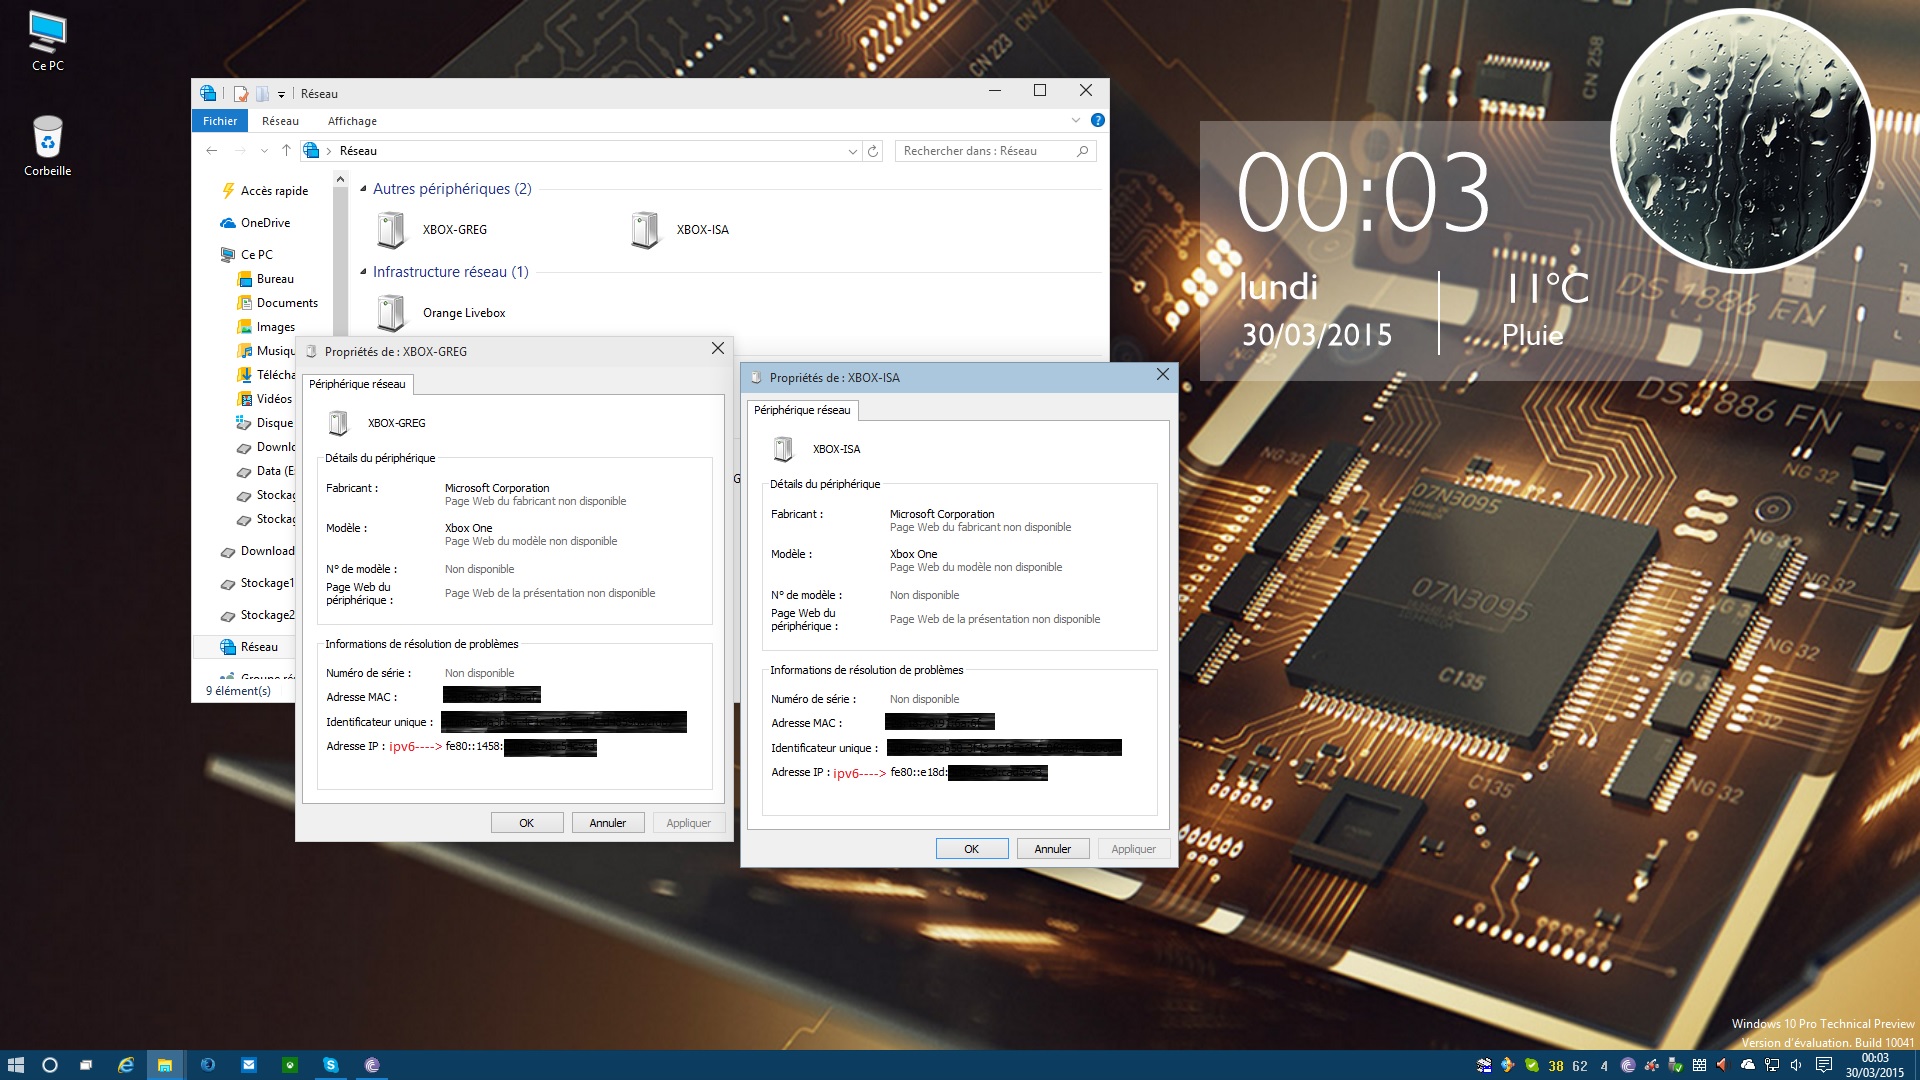Viewport: 1920px width, 1080px height.
Task: Select Documents in the navigation pane
Action: pos(286,303)
